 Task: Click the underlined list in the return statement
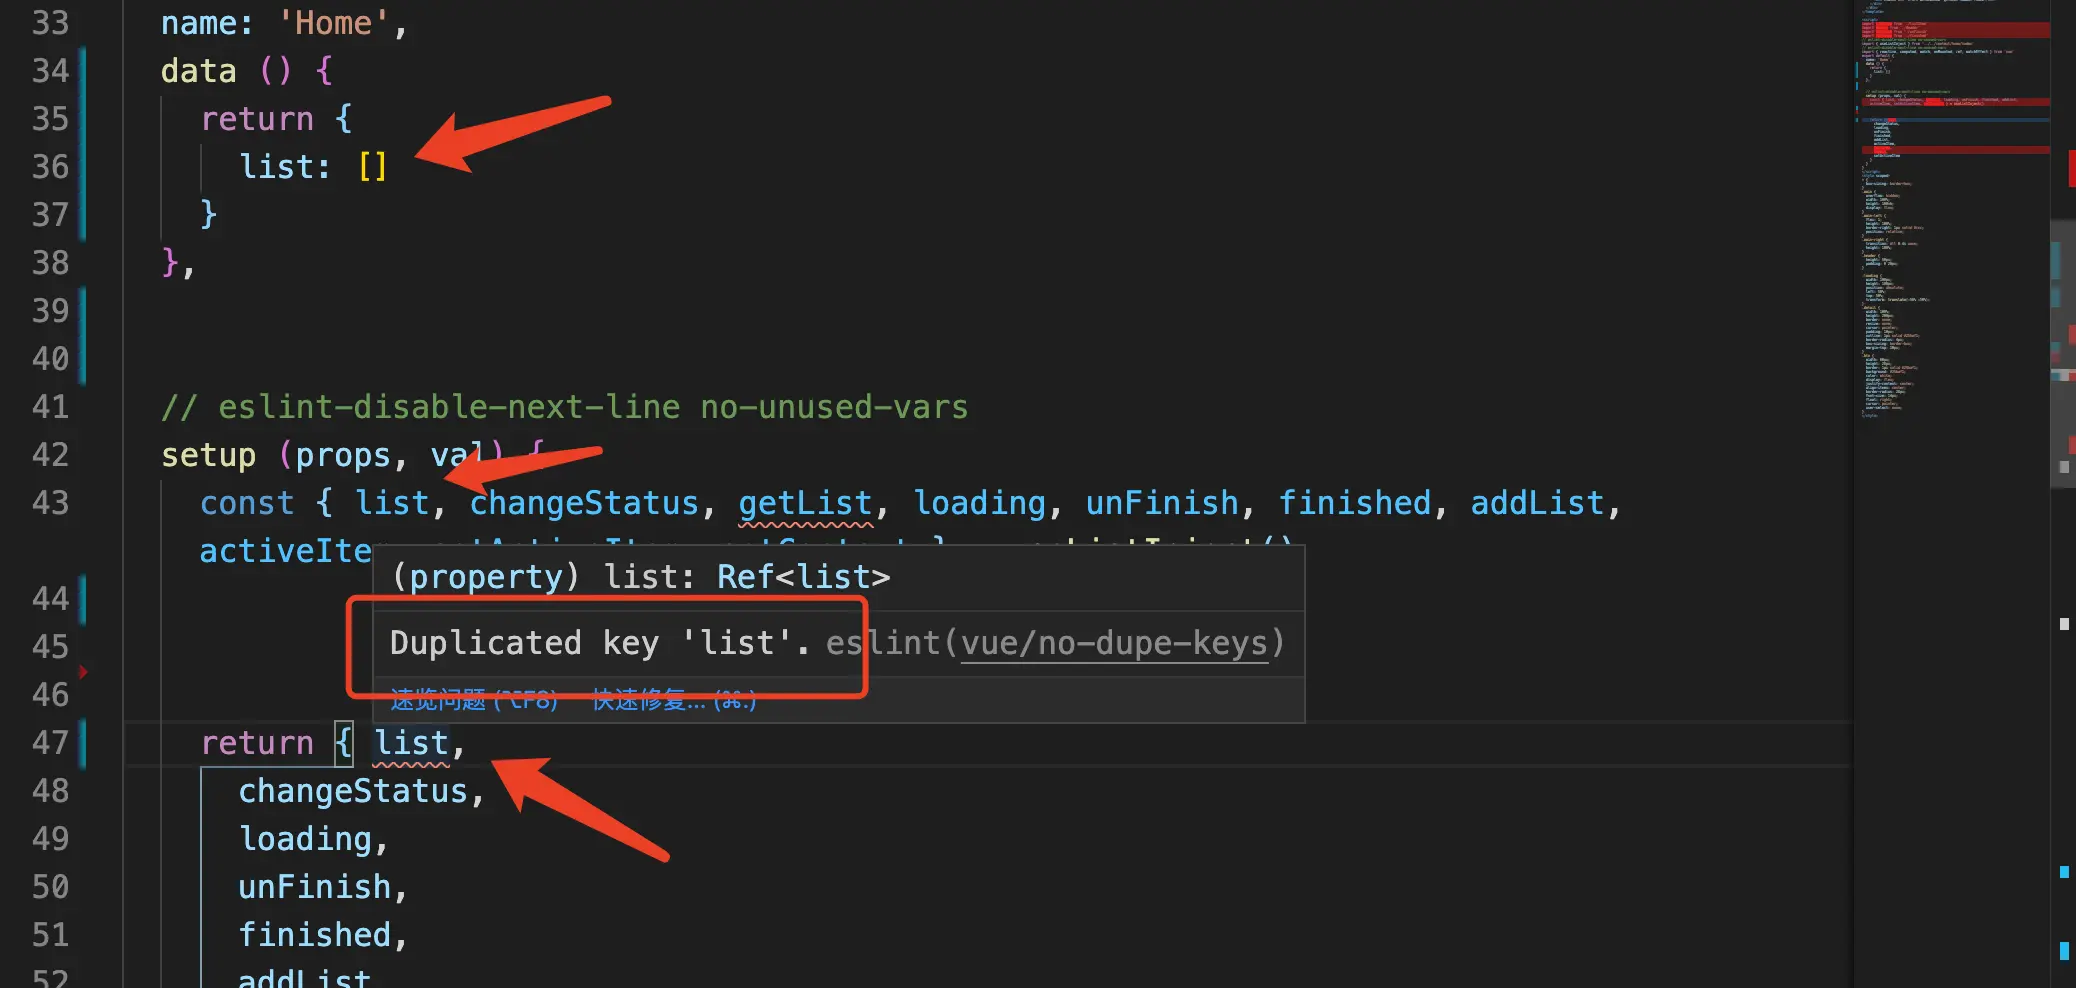coord(411,744)
